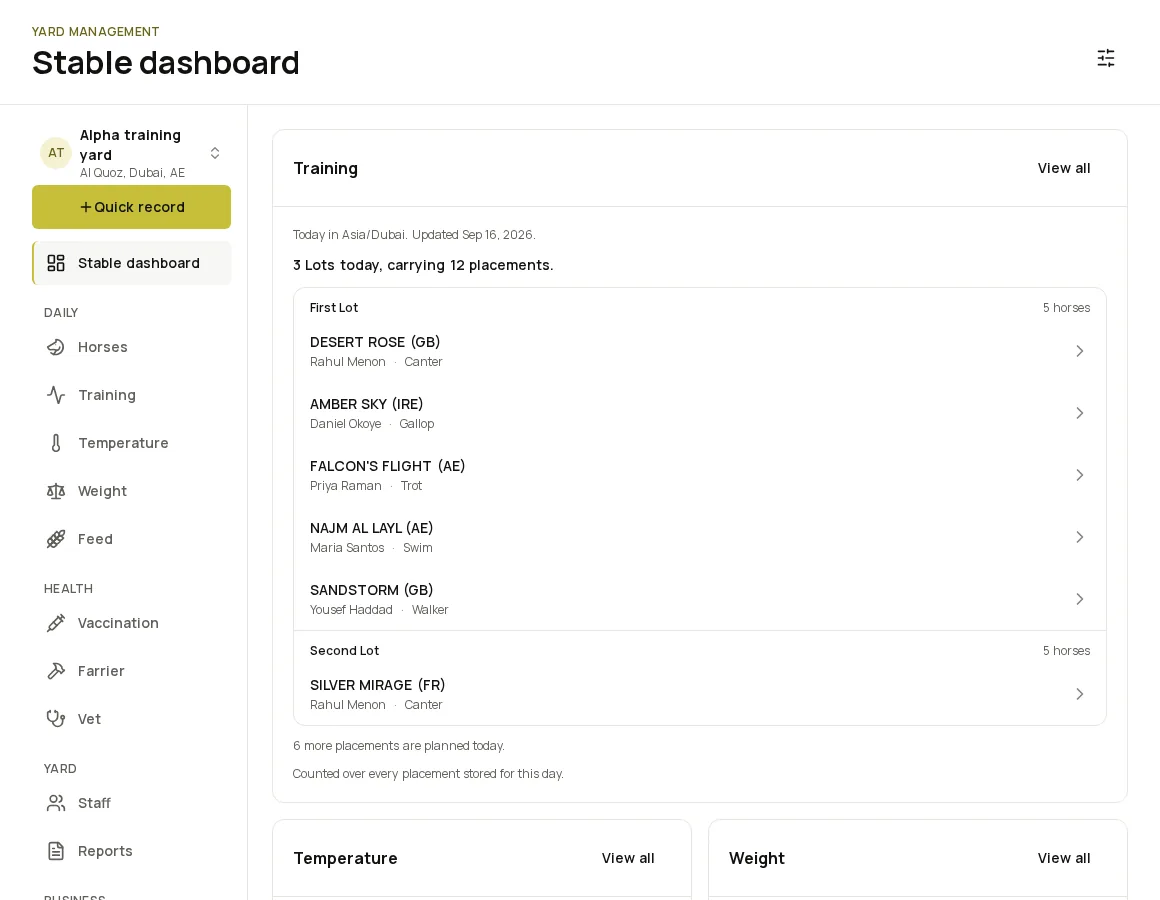Open the DESERT ROSE (GB) row chevron
The image size is (1160, 900).
(x=1079, y=351)
